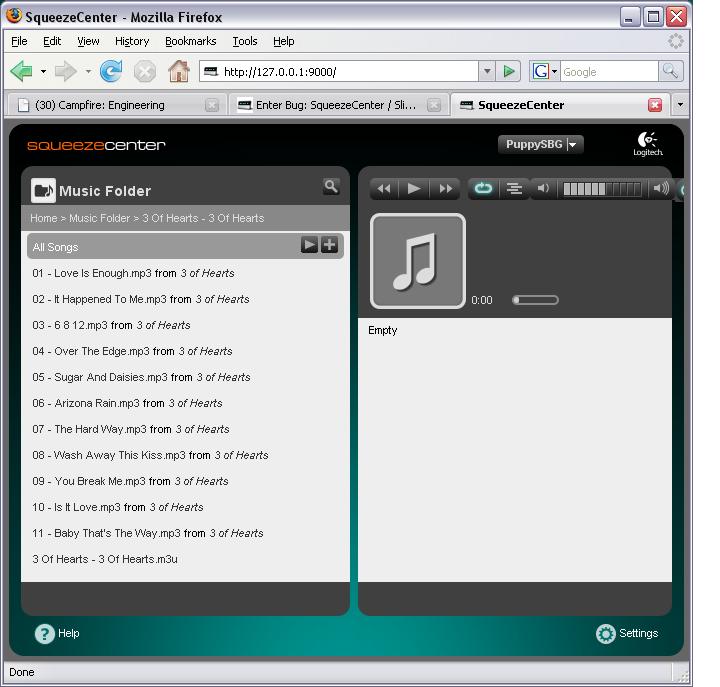Open the Help link
Viewport: 720px width, 687px height.
point(57,633)
